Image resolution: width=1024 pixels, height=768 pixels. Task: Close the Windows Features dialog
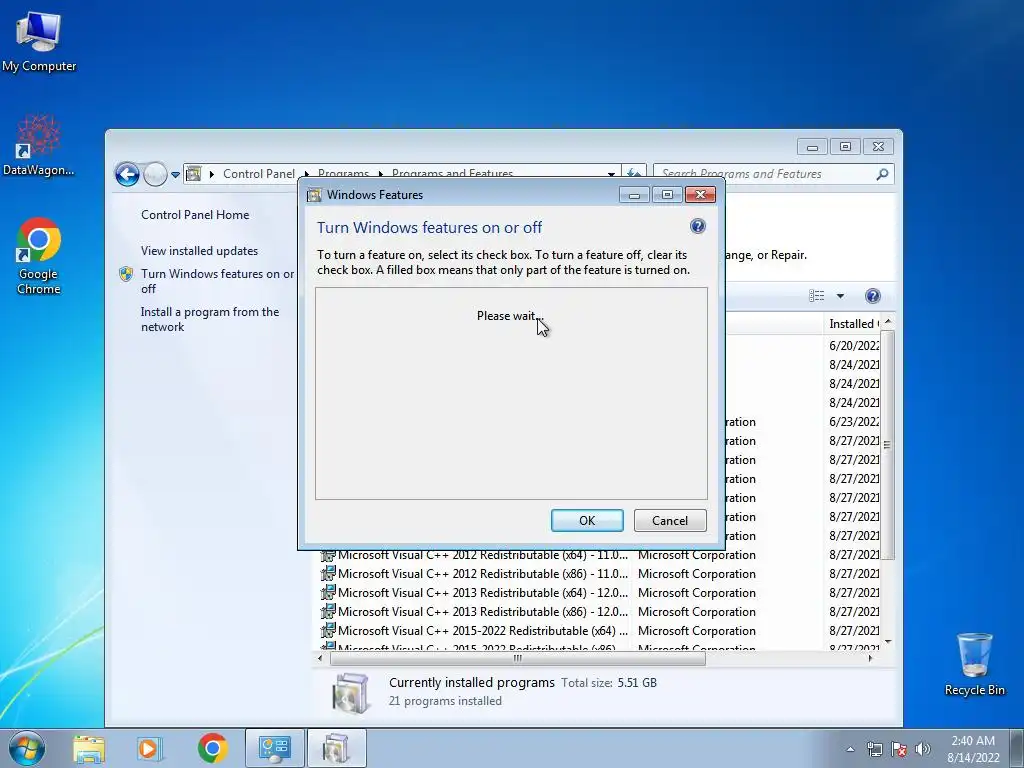coord(700,195)
